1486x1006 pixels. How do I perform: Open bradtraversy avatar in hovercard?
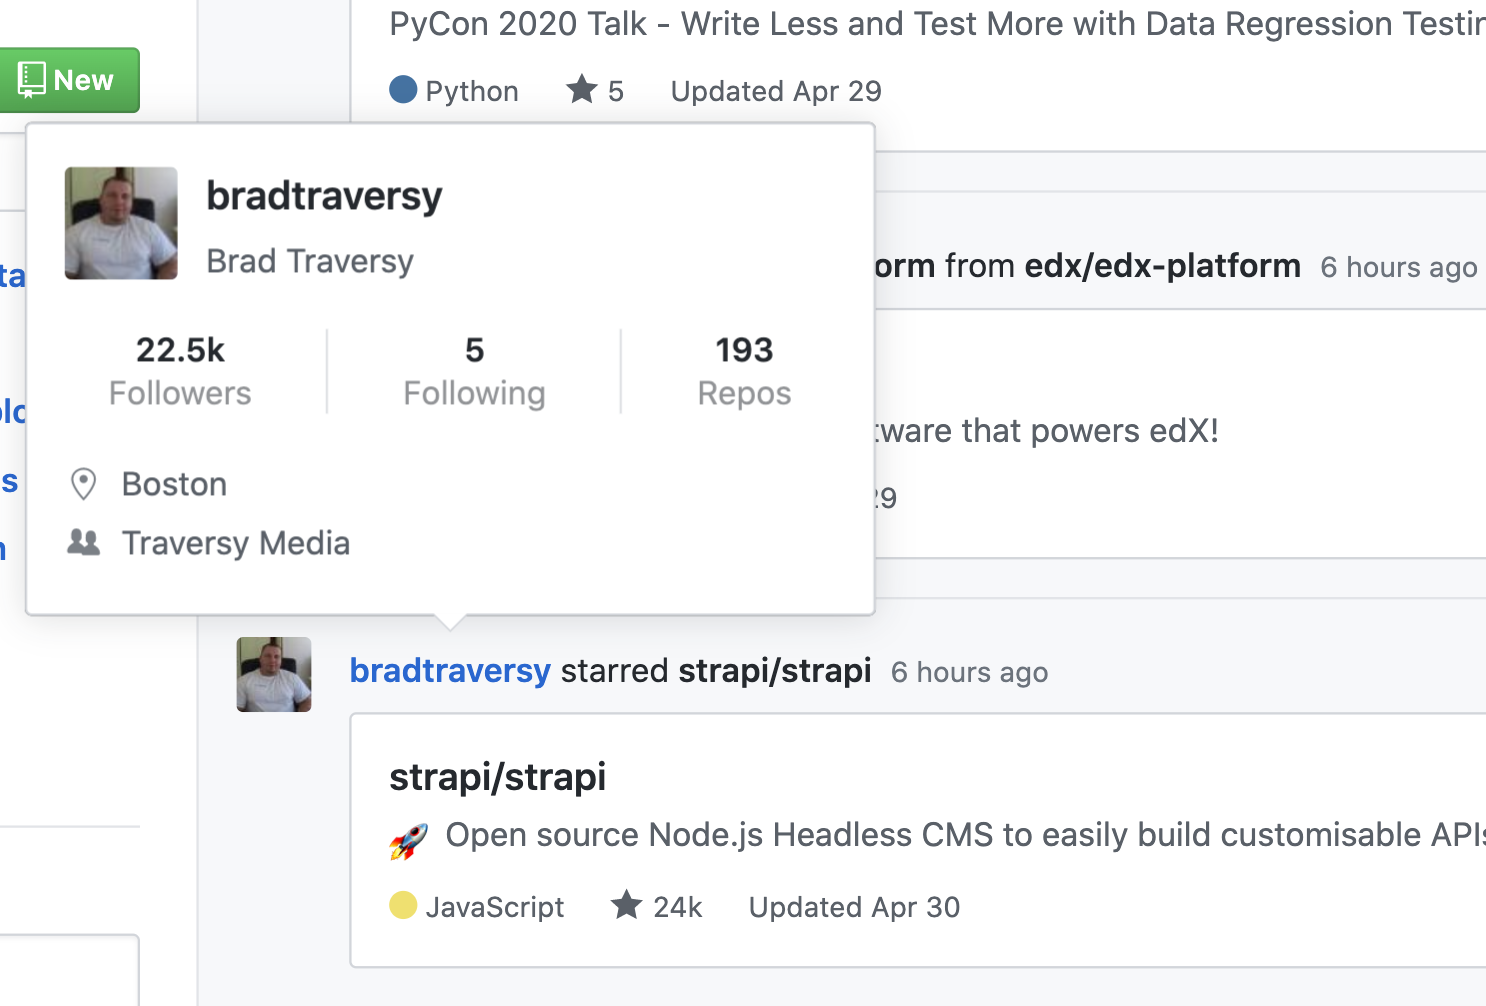121,223
